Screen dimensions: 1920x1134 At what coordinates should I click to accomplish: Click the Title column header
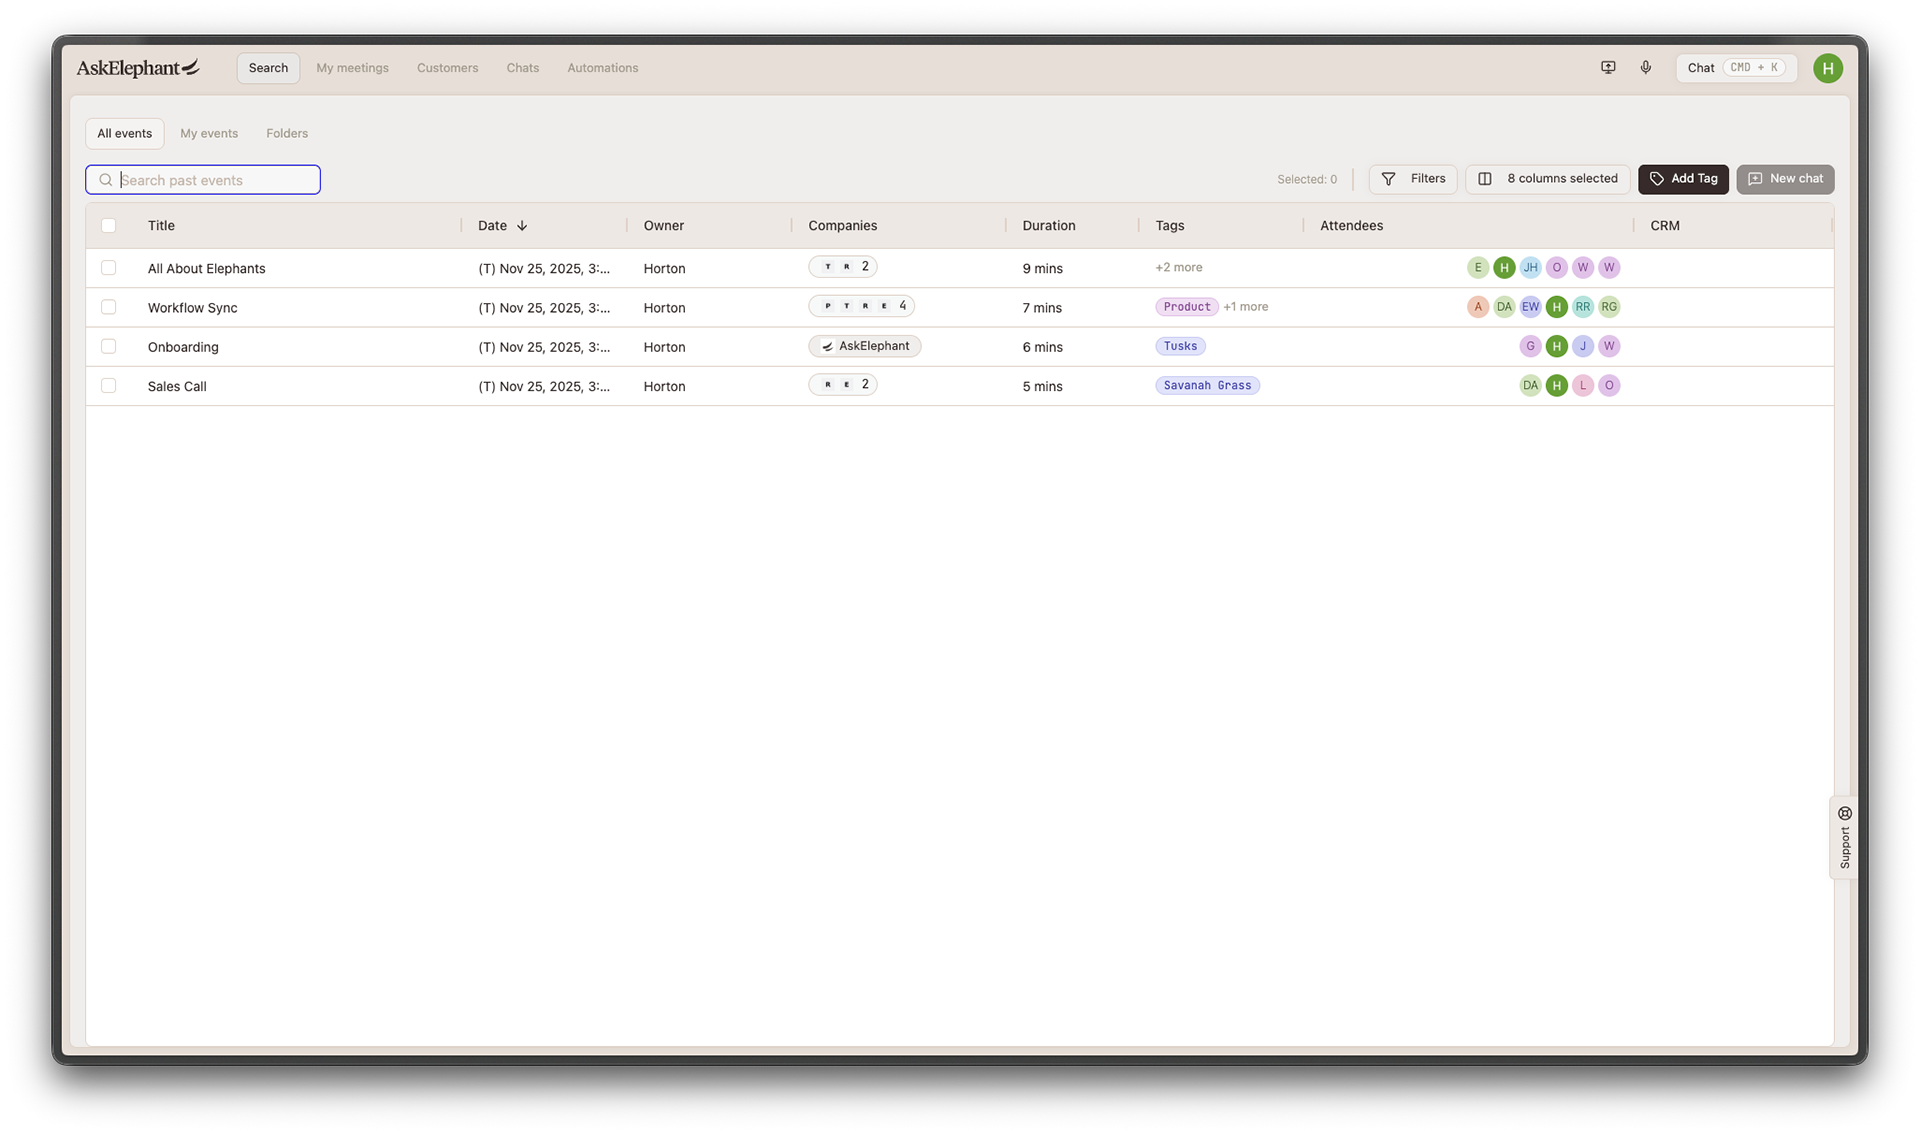click(161, 226)
